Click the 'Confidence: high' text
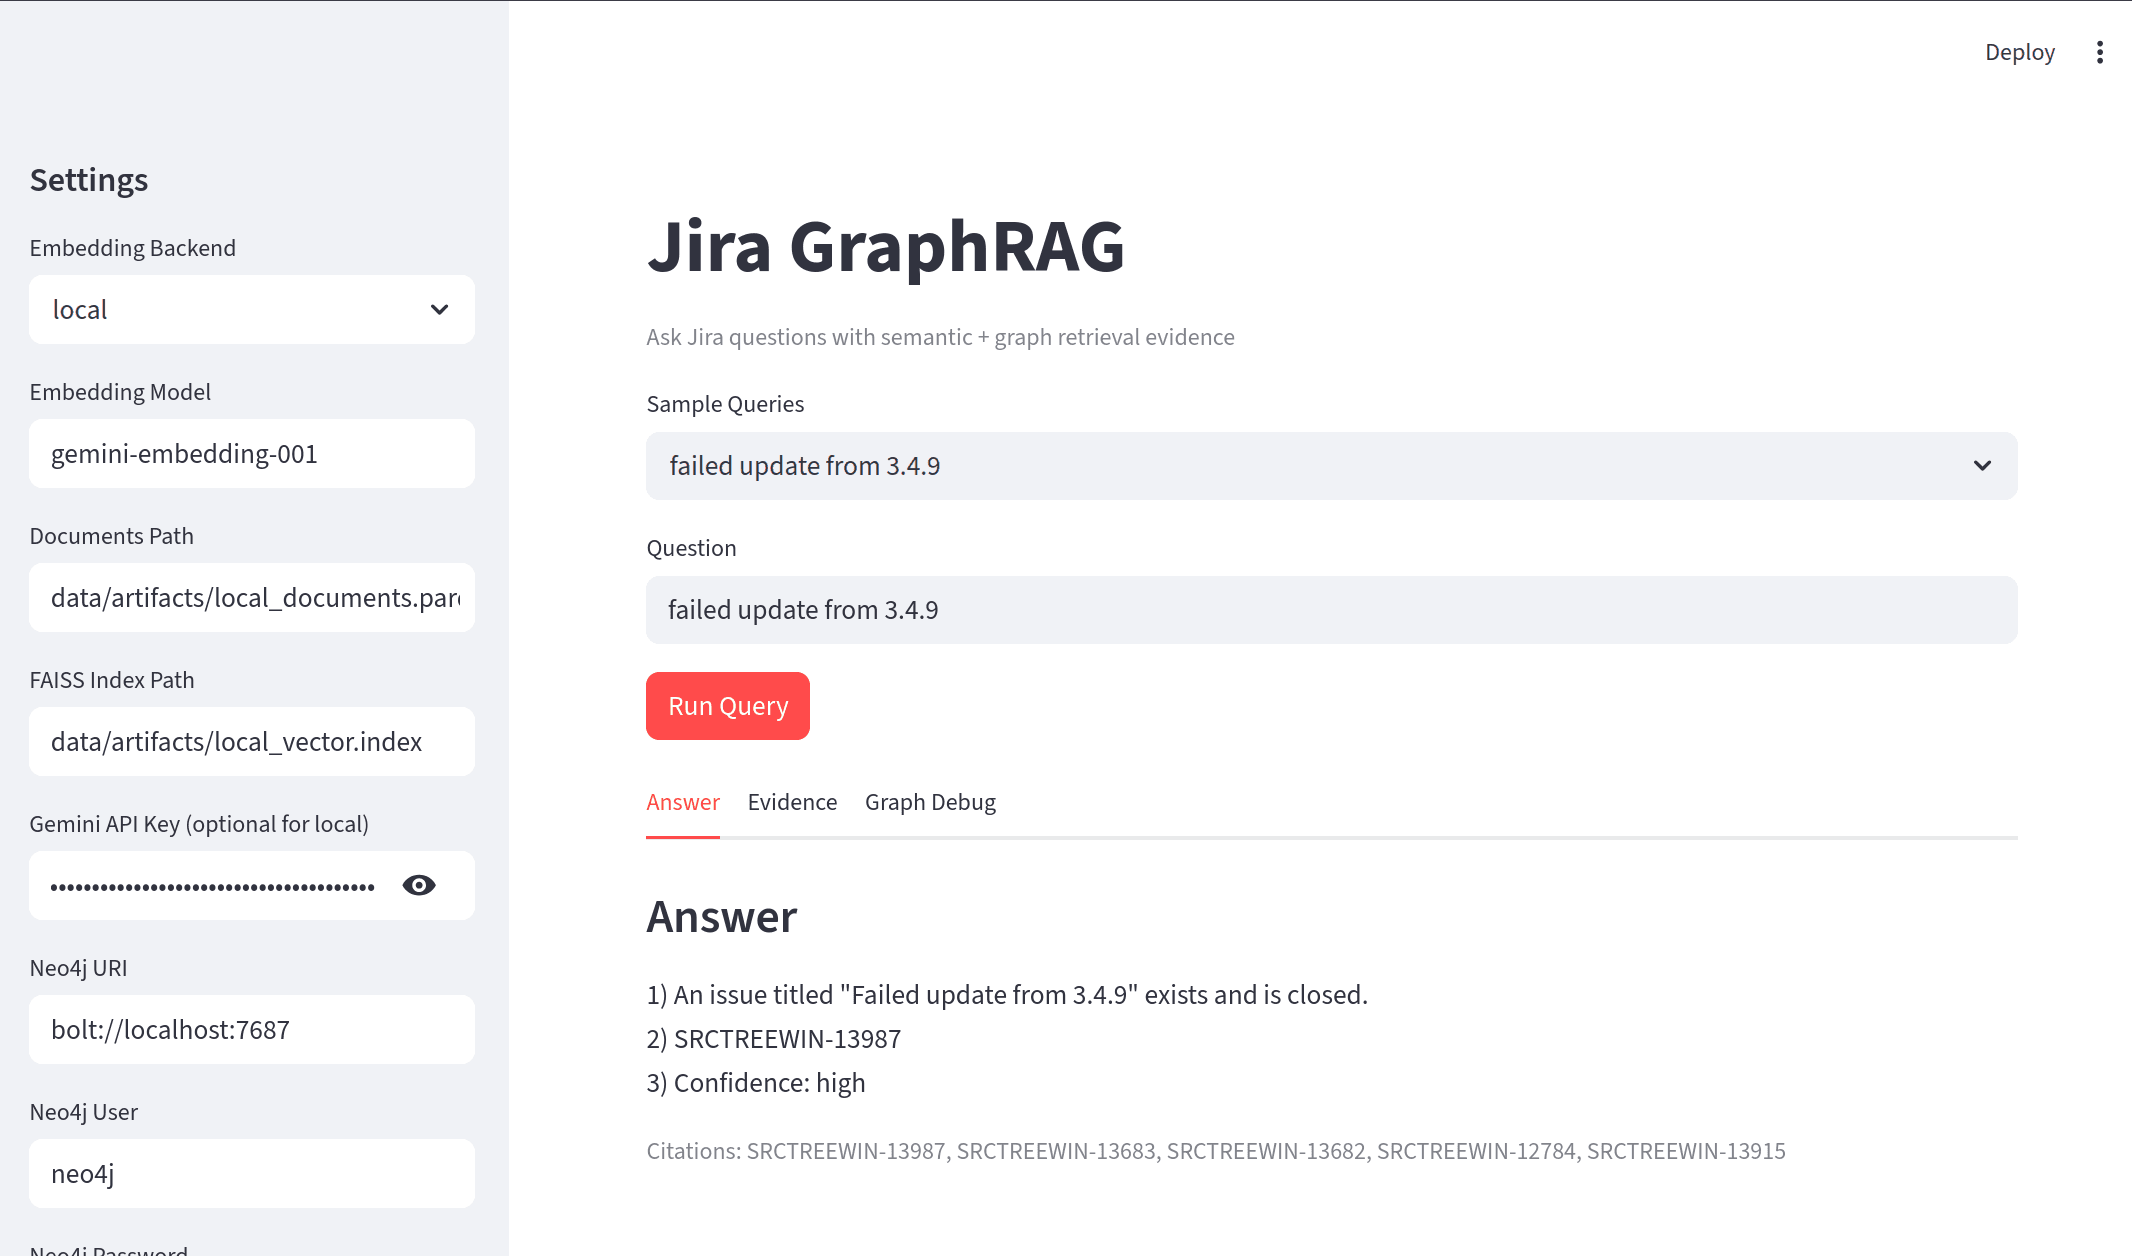This screenshot has height=1256, width=2132. point(756,1083)
